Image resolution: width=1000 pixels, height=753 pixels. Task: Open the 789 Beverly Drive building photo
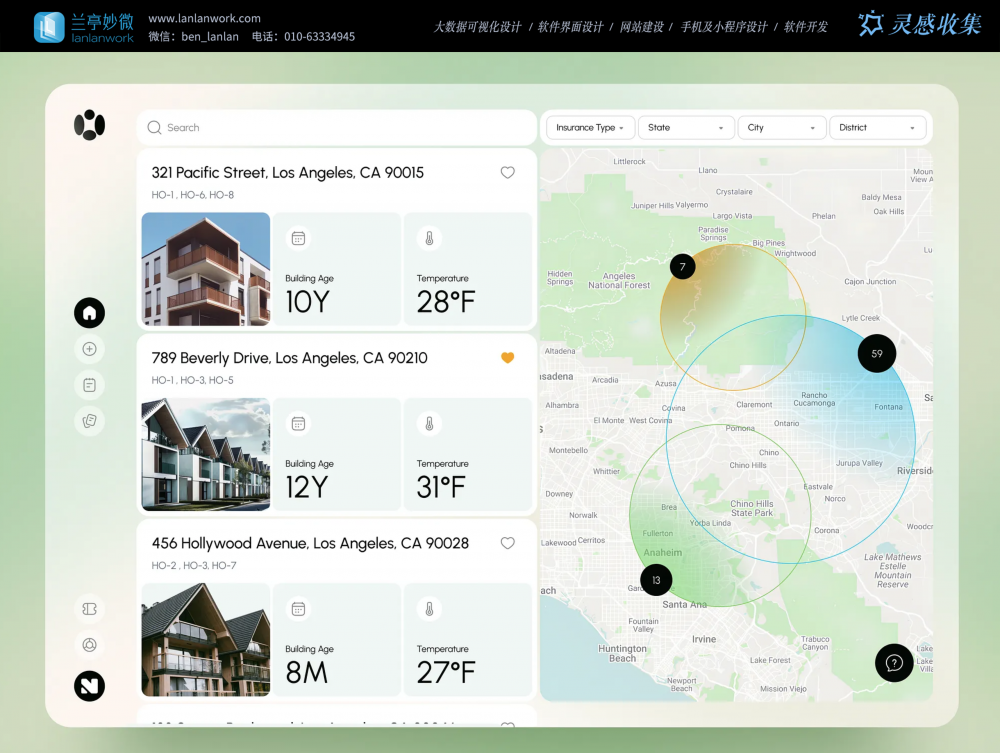click(206, 454)
